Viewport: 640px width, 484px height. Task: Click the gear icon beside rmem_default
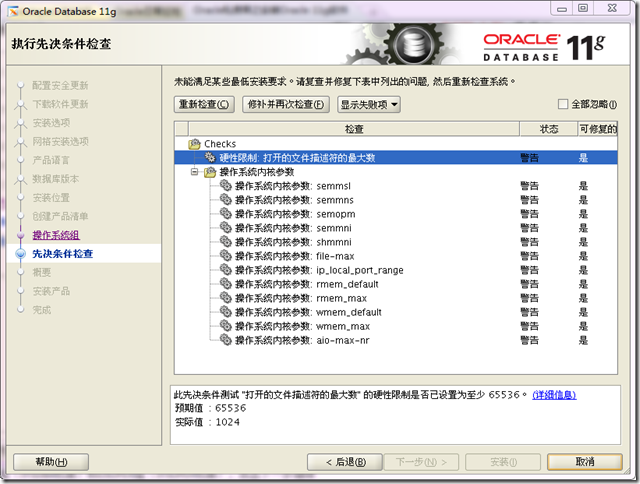tap(226, 284)
